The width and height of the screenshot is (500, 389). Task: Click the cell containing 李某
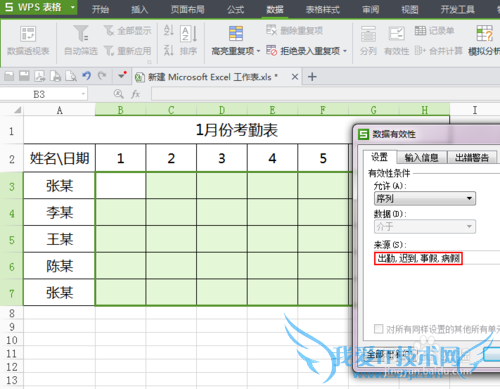pyautogui.click(x=59, y=212)
